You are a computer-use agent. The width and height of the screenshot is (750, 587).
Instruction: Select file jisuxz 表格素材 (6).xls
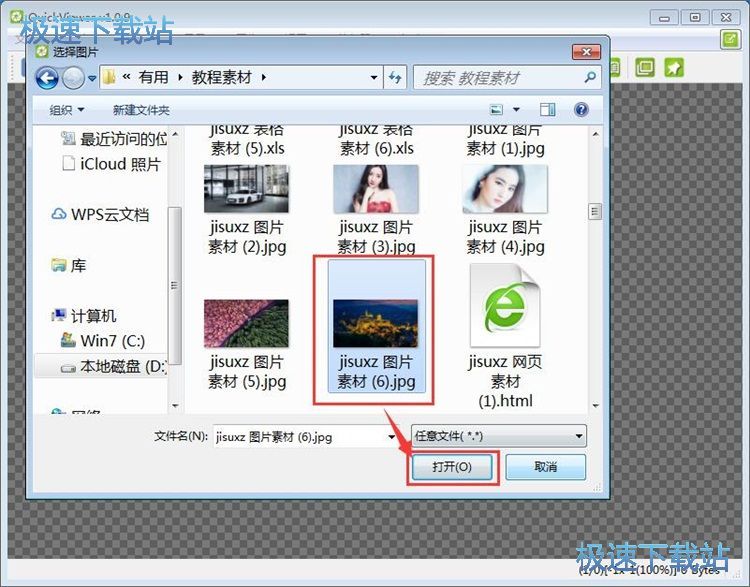coord(376,142)
